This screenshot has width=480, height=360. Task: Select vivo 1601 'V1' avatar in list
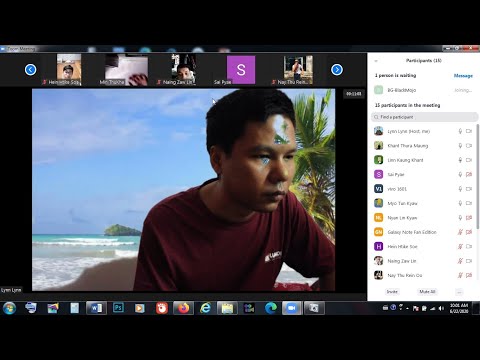click(x=378, y=189)
